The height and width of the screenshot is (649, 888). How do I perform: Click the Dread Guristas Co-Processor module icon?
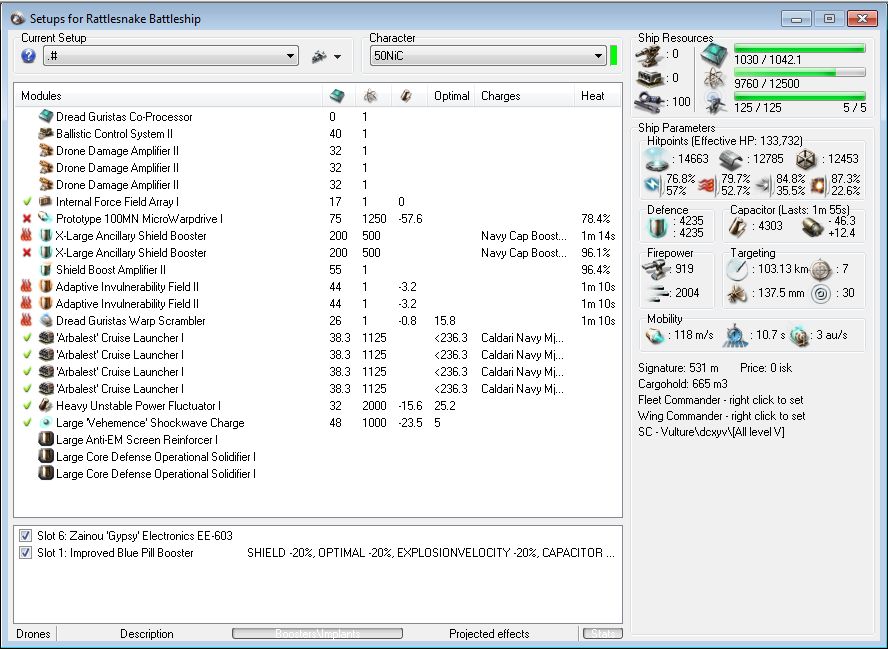46,117
